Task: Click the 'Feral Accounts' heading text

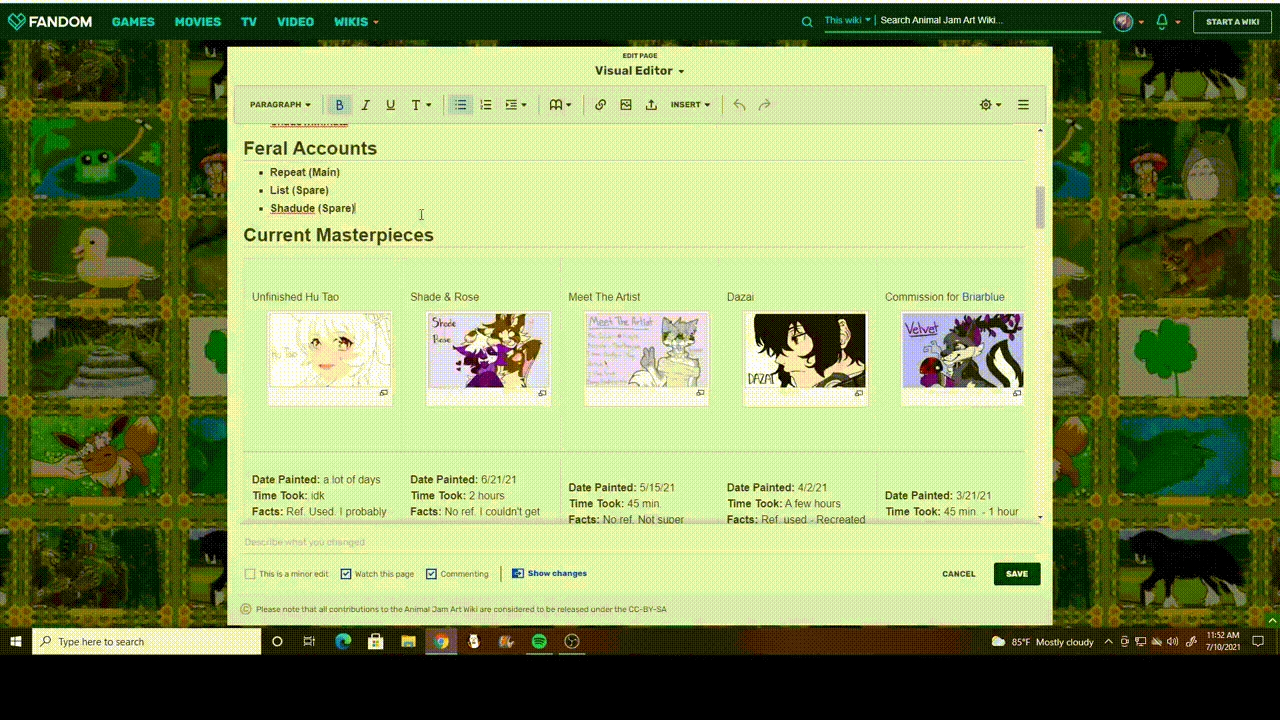Action: tap(310, 148)
